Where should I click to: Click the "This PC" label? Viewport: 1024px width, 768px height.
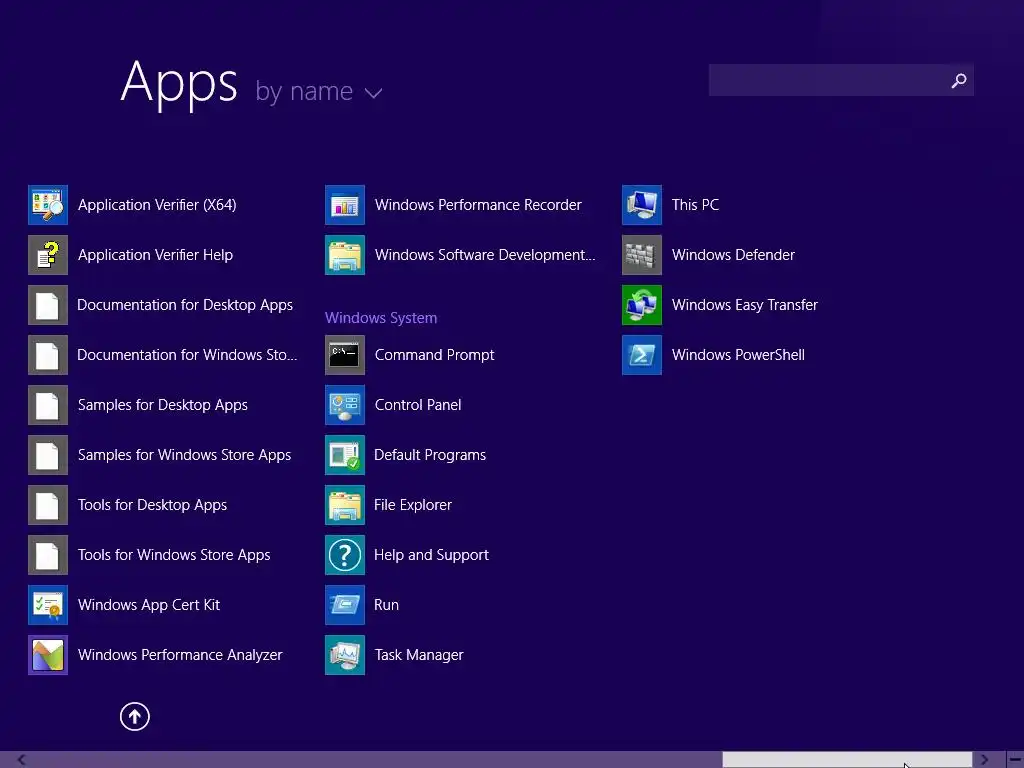pos(696,205)
